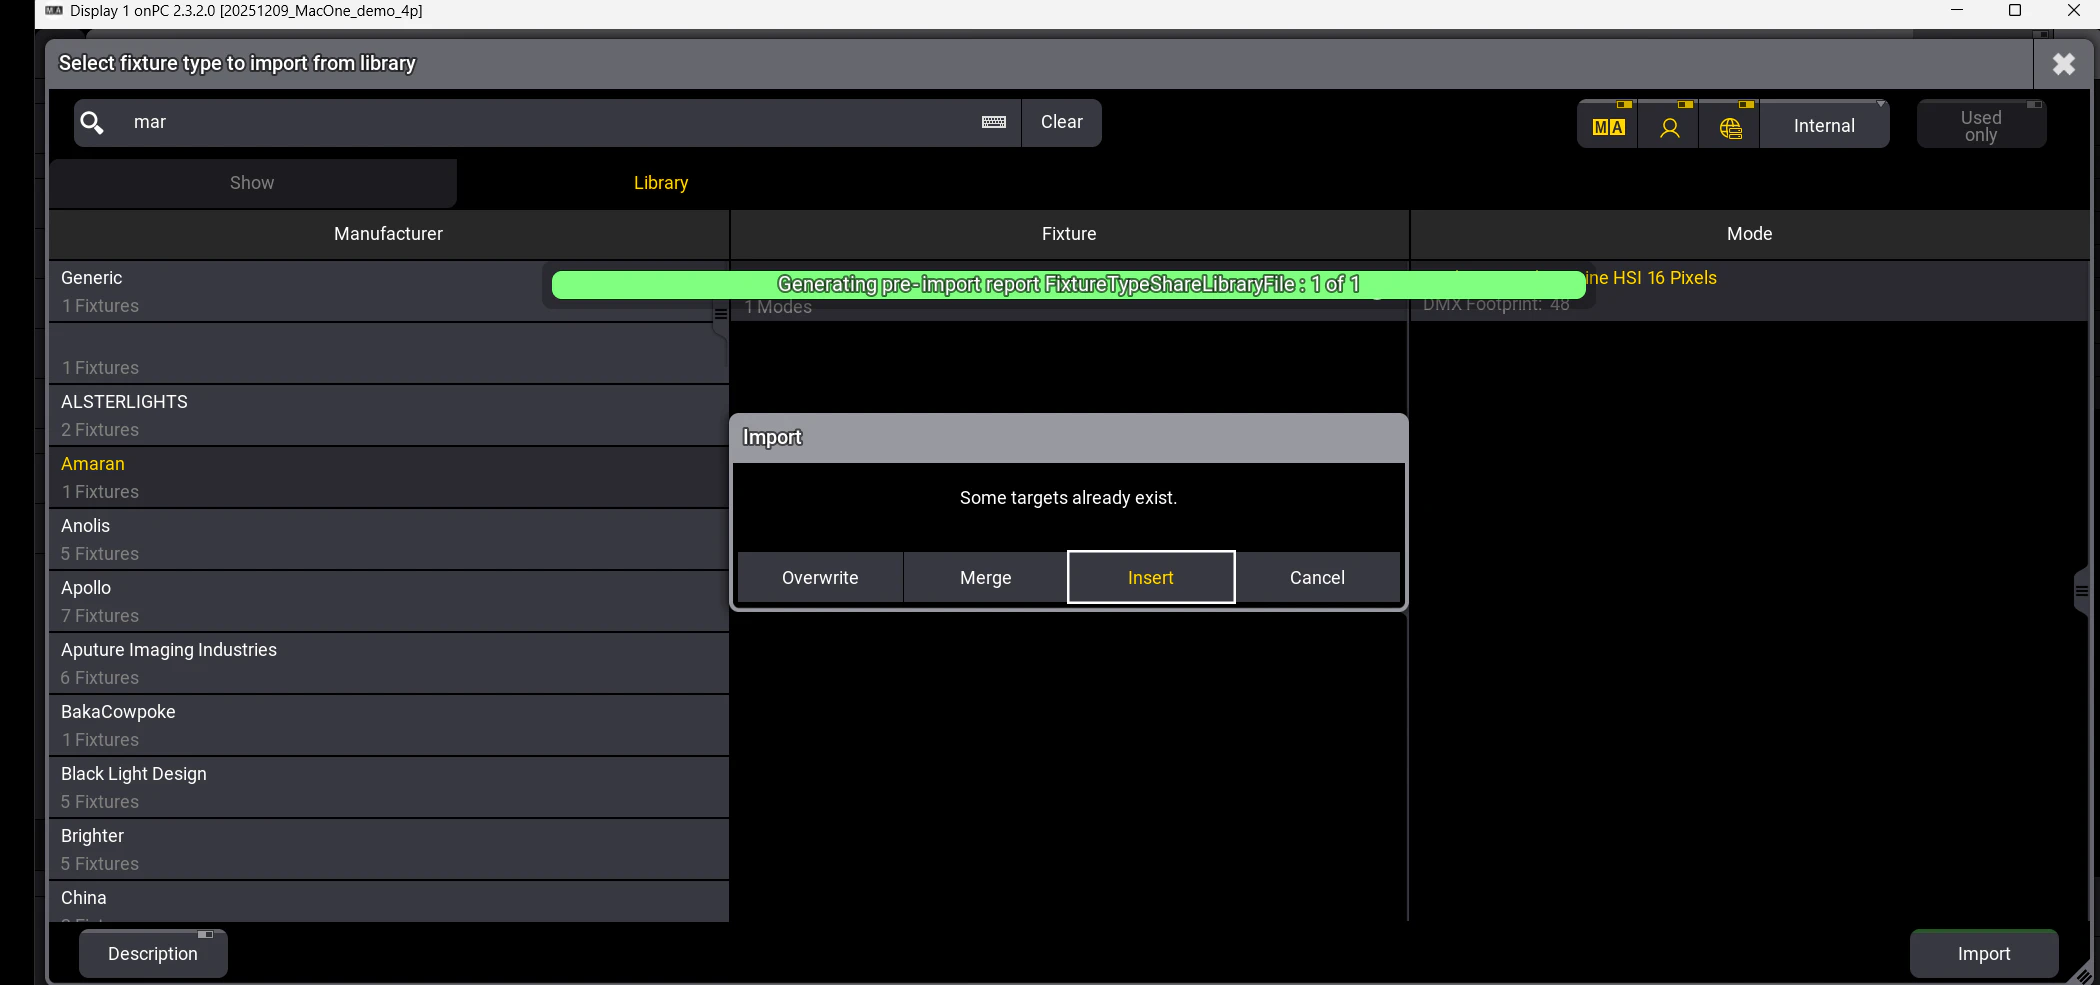
Task: Click the MA app icon in title bar
Action: [54, 11]
